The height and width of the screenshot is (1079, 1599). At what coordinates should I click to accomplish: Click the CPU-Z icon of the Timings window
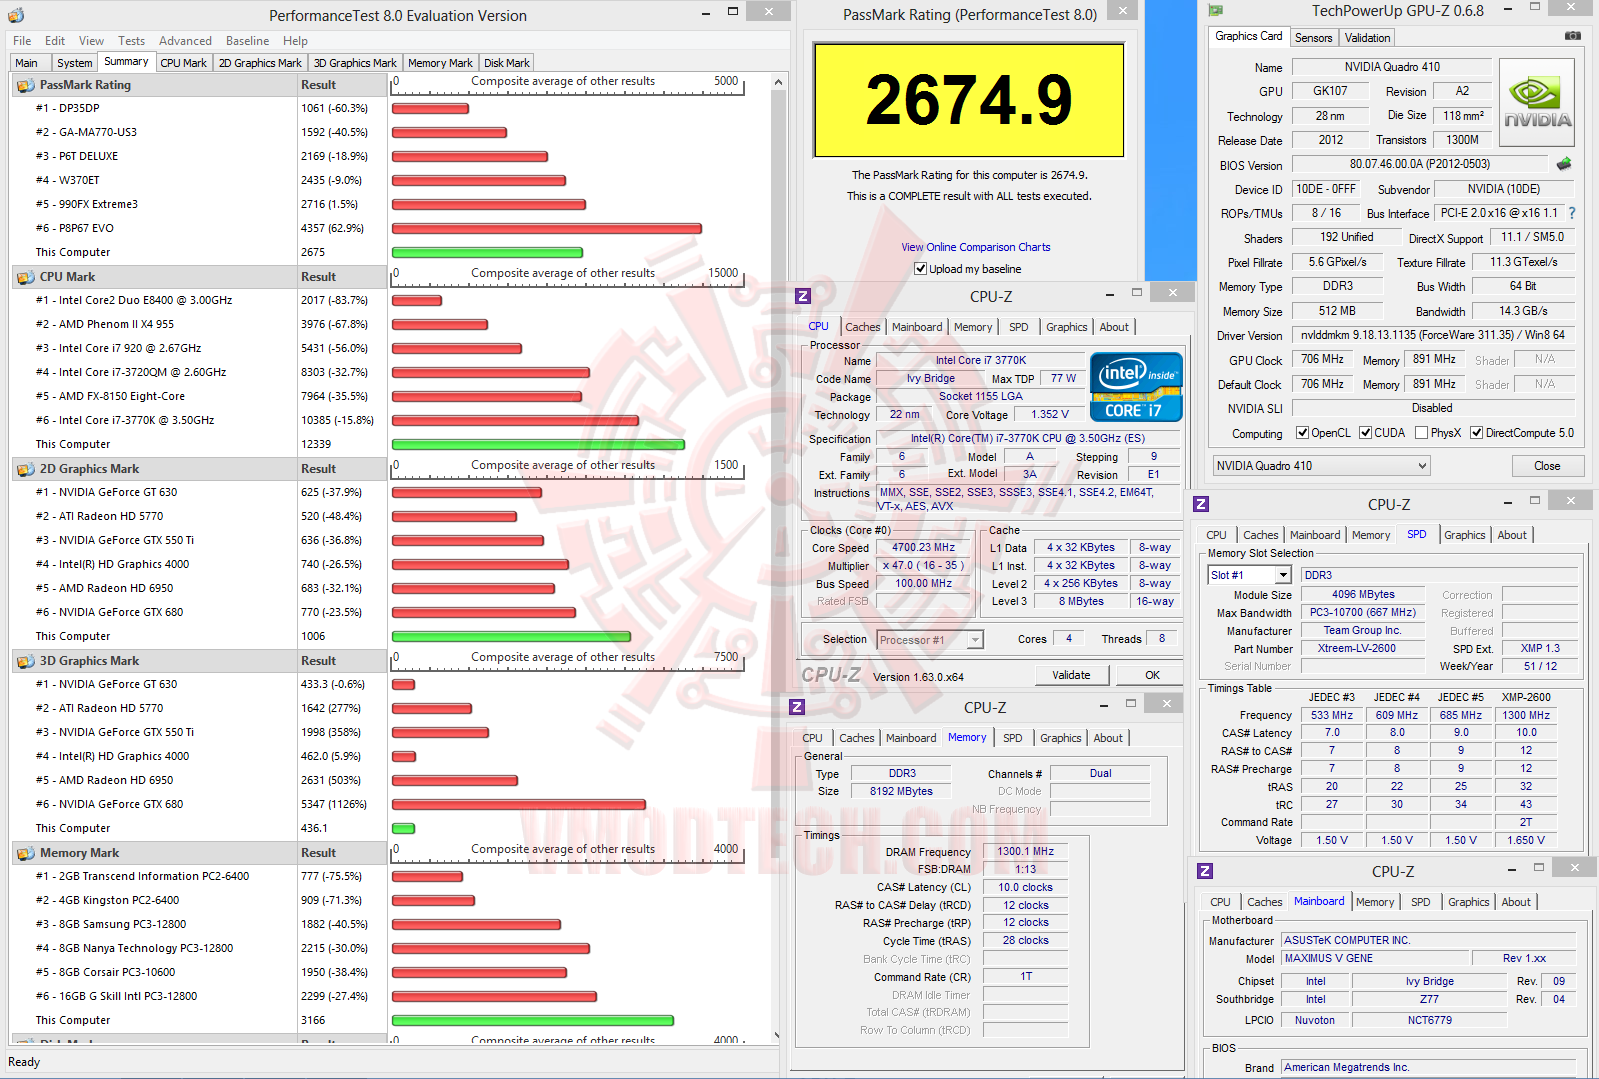(x=797, y=707)
